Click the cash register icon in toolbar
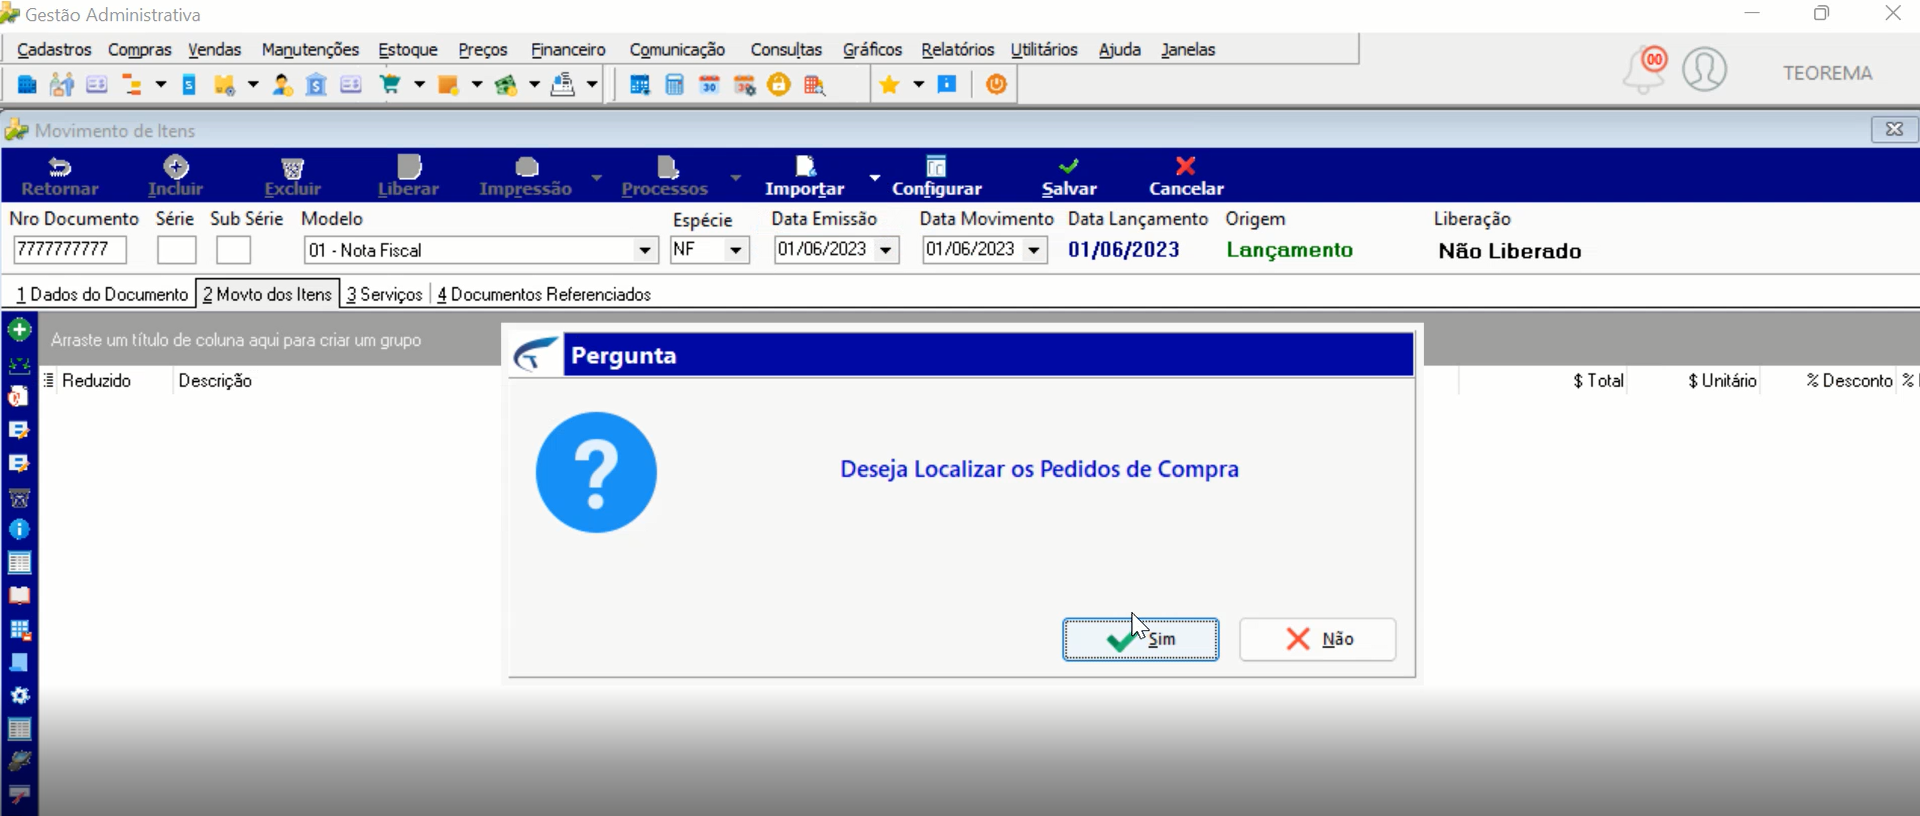Image resolution: width=1920 pixels, height=816 pixels. pyautogui.click(x=563, y=85)
